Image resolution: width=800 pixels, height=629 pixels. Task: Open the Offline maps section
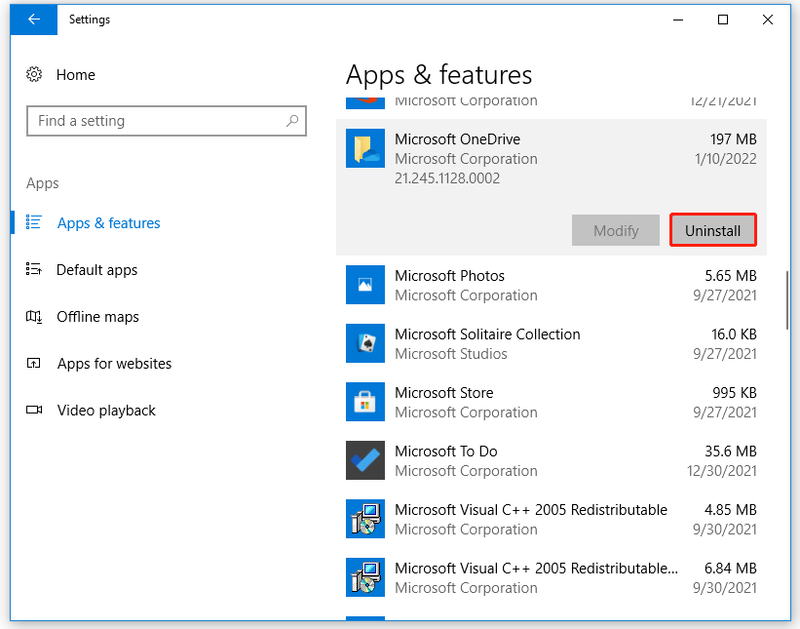97,317
